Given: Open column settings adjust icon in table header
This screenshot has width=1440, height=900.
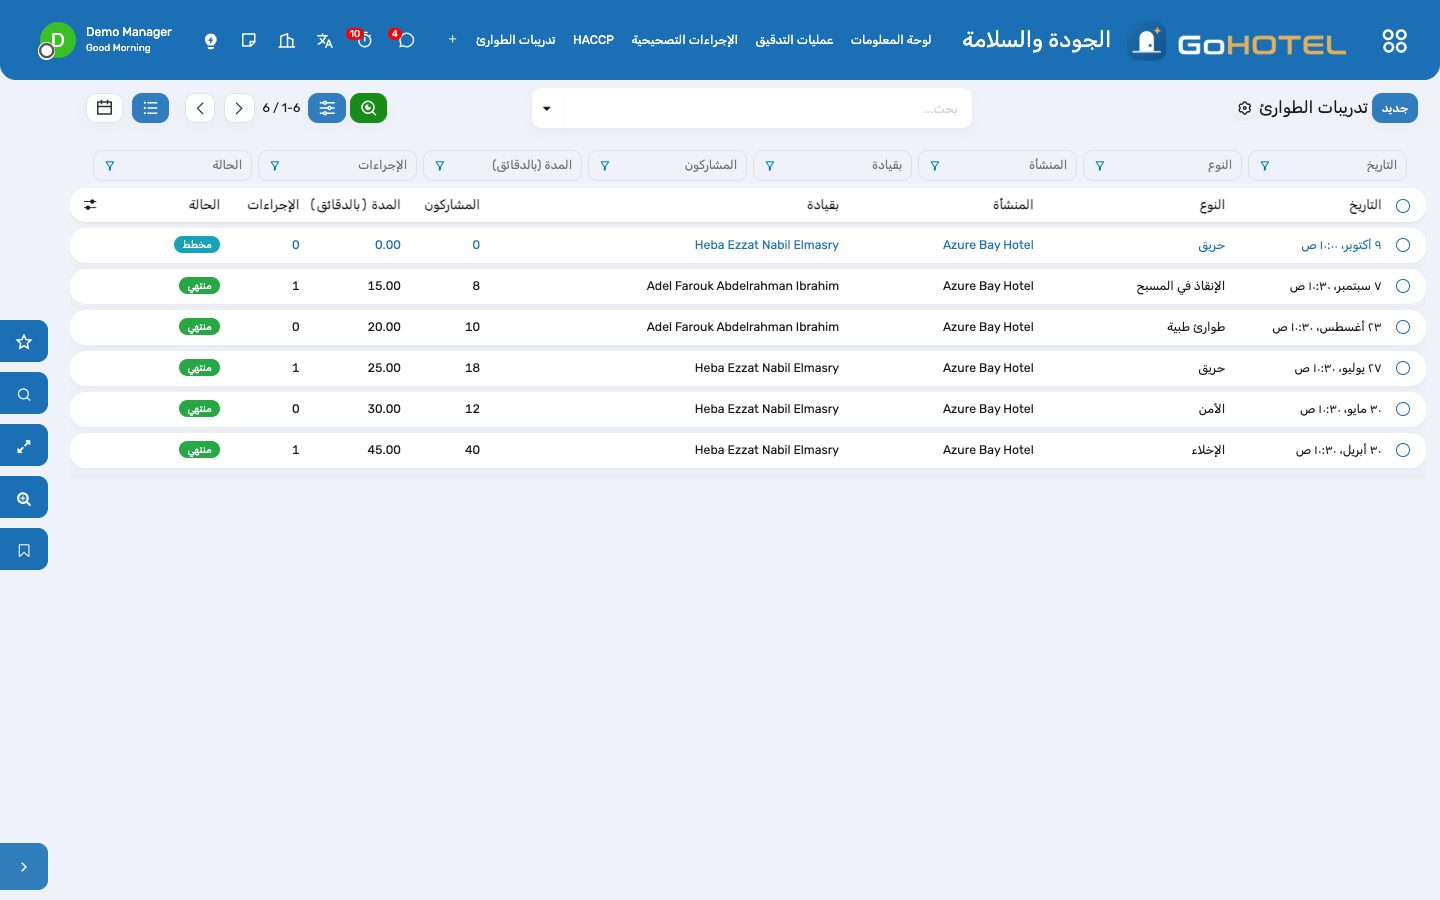Looking at the screenshot, I should [x=90, y=205].
